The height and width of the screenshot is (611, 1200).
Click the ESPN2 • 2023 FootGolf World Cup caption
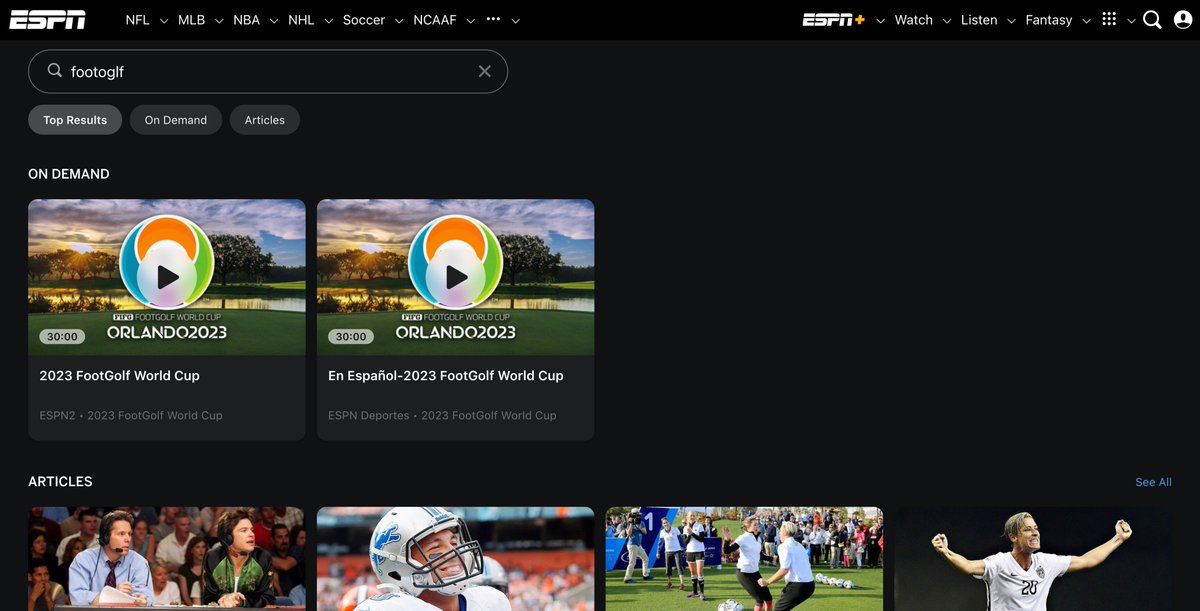pyautogui.click(x=131, y=415)
